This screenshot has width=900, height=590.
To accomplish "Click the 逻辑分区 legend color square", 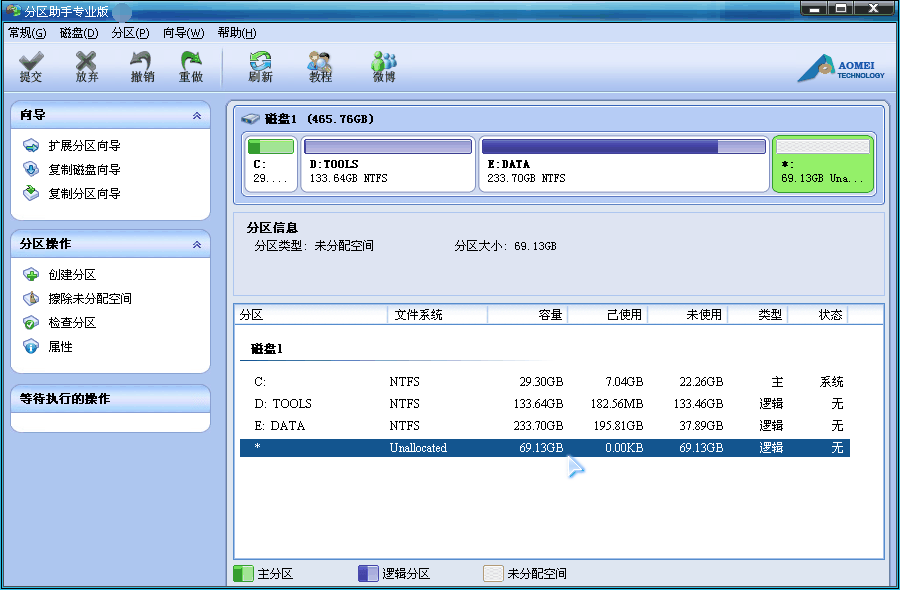I will pyautogui.click(x=368, y=573).
